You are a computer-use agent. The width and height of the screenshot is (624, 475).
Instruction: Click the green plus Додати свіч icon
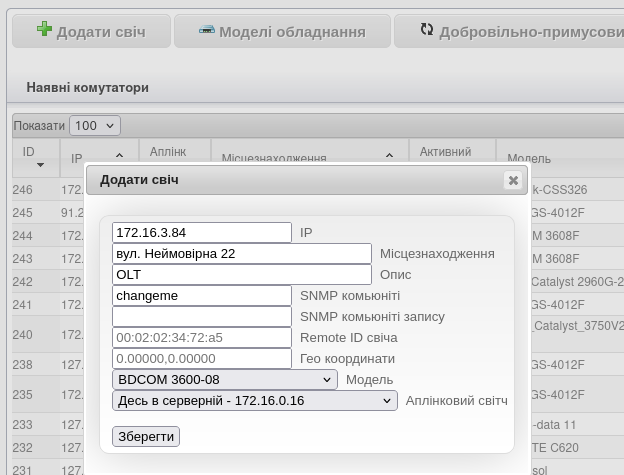[44, 30]
